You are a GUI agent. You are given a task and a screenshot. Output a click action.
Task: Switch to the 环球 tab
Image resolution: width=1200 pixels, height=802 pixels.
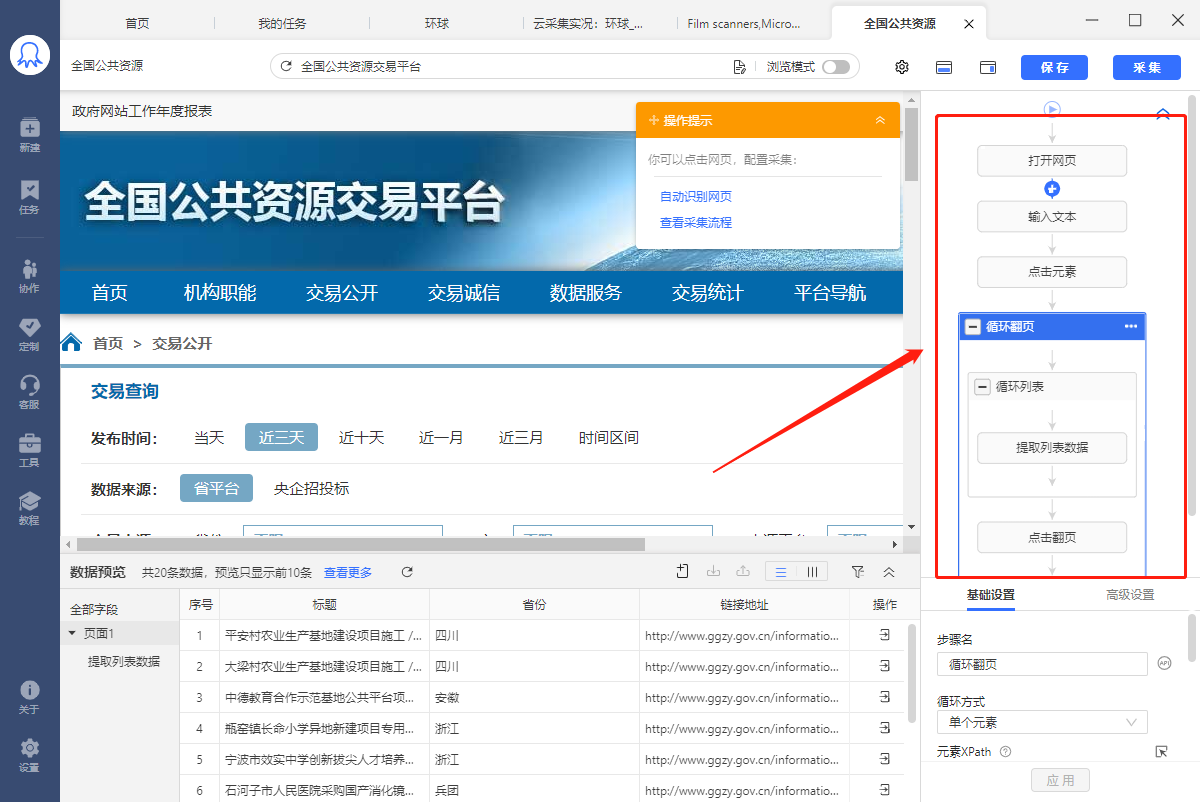coord(437,23)
